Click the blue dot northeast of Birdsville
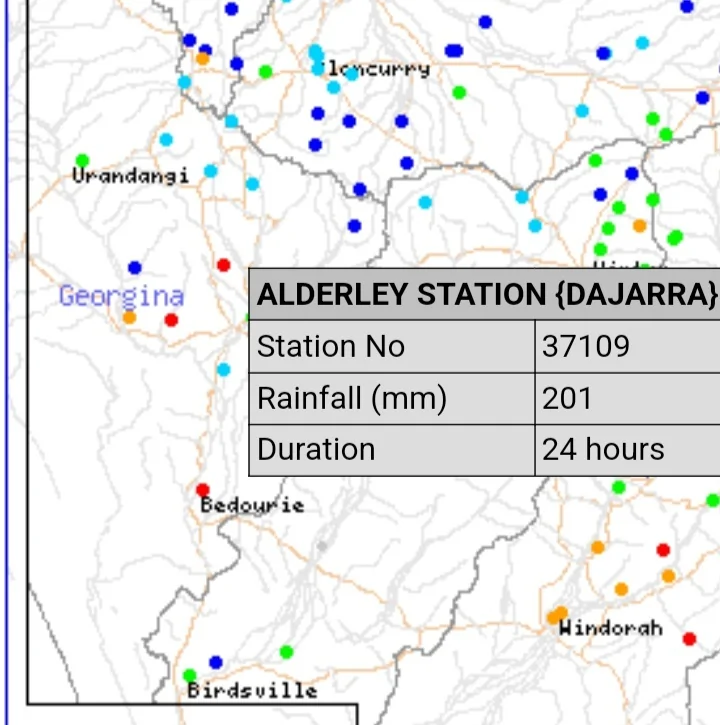The height and width of the screenshot is (725, 720). [x=215, y=662]
